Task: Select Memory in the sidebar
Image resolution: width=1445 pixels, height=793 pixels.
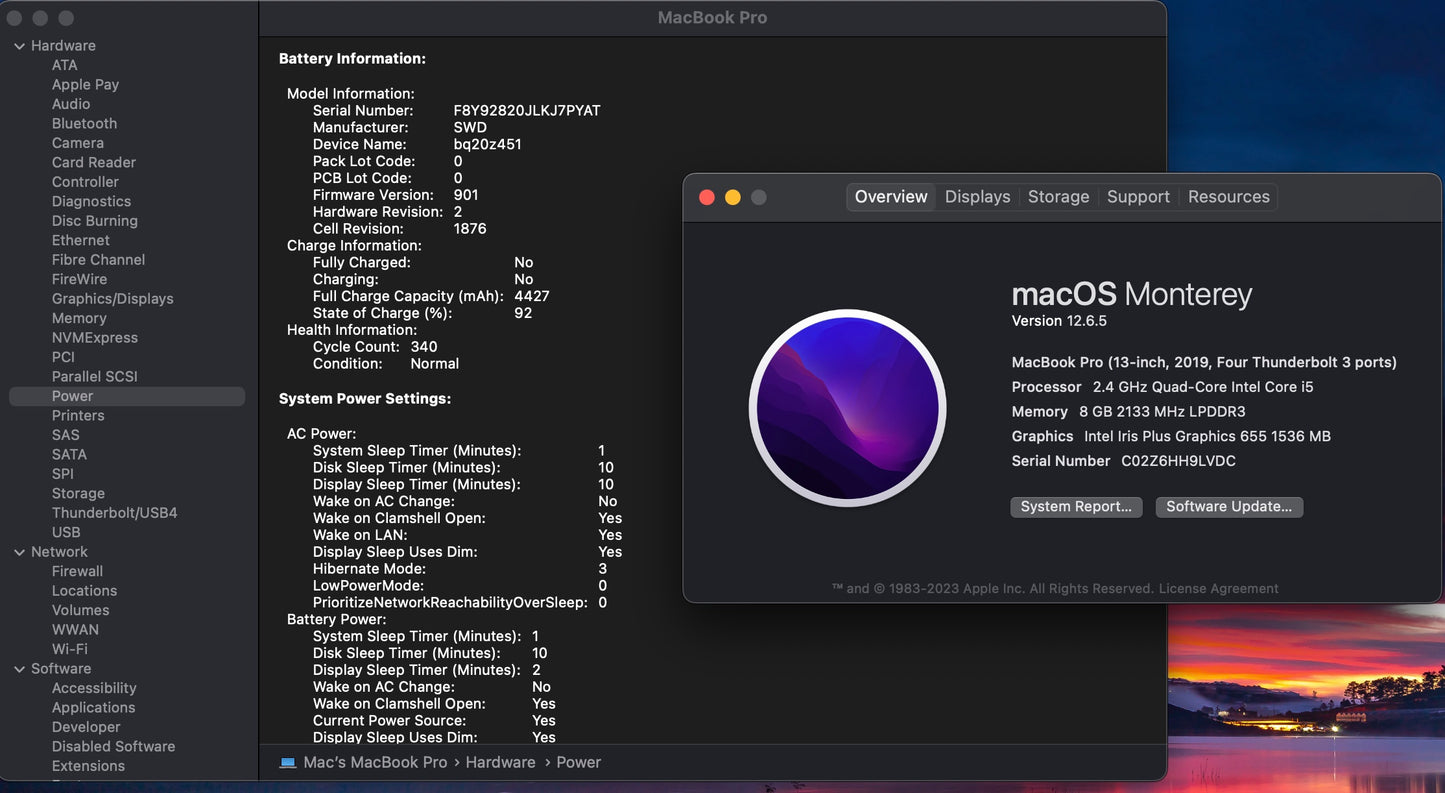Action: tap(79, 318)
